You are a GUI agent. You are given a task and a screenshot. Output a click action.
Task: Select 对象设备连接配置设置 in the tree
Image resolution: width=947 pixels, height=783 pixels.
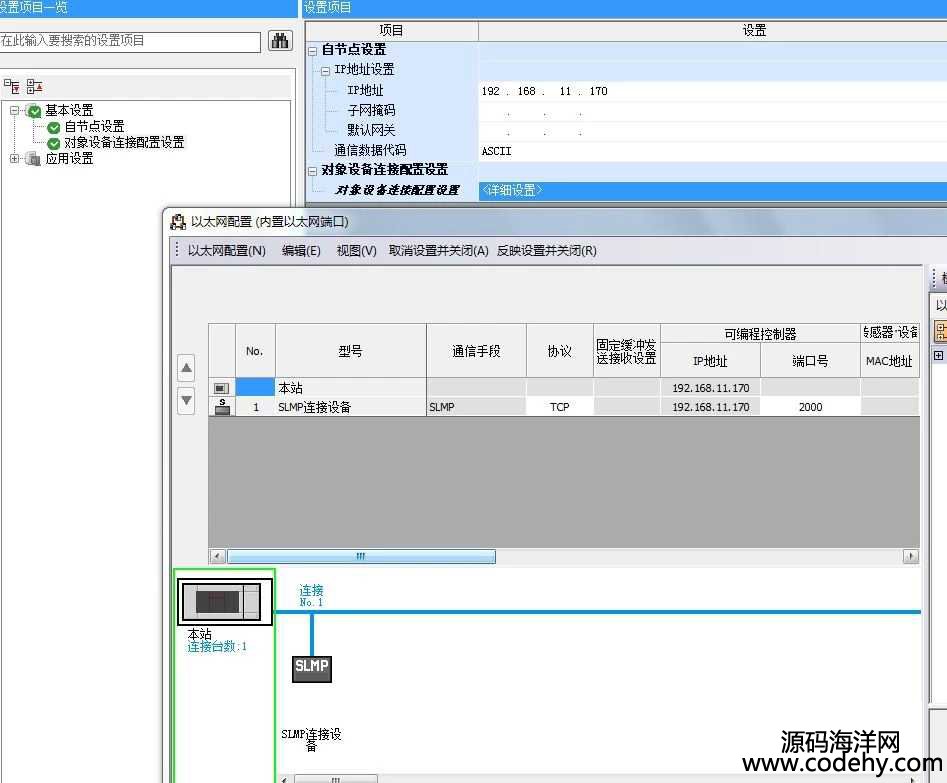point(124,143)
